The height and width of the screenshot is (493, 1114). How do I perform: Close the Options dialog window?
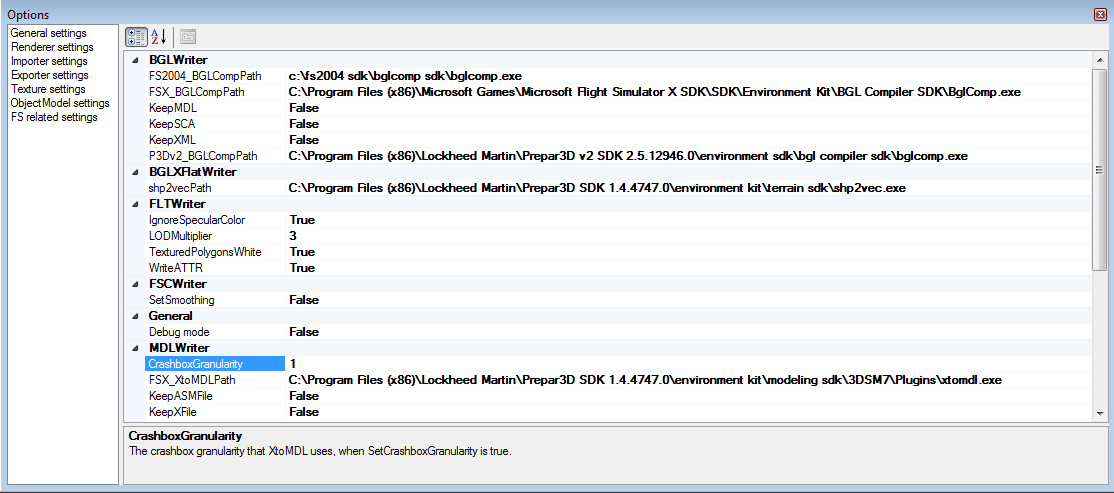click(1100, 14)
